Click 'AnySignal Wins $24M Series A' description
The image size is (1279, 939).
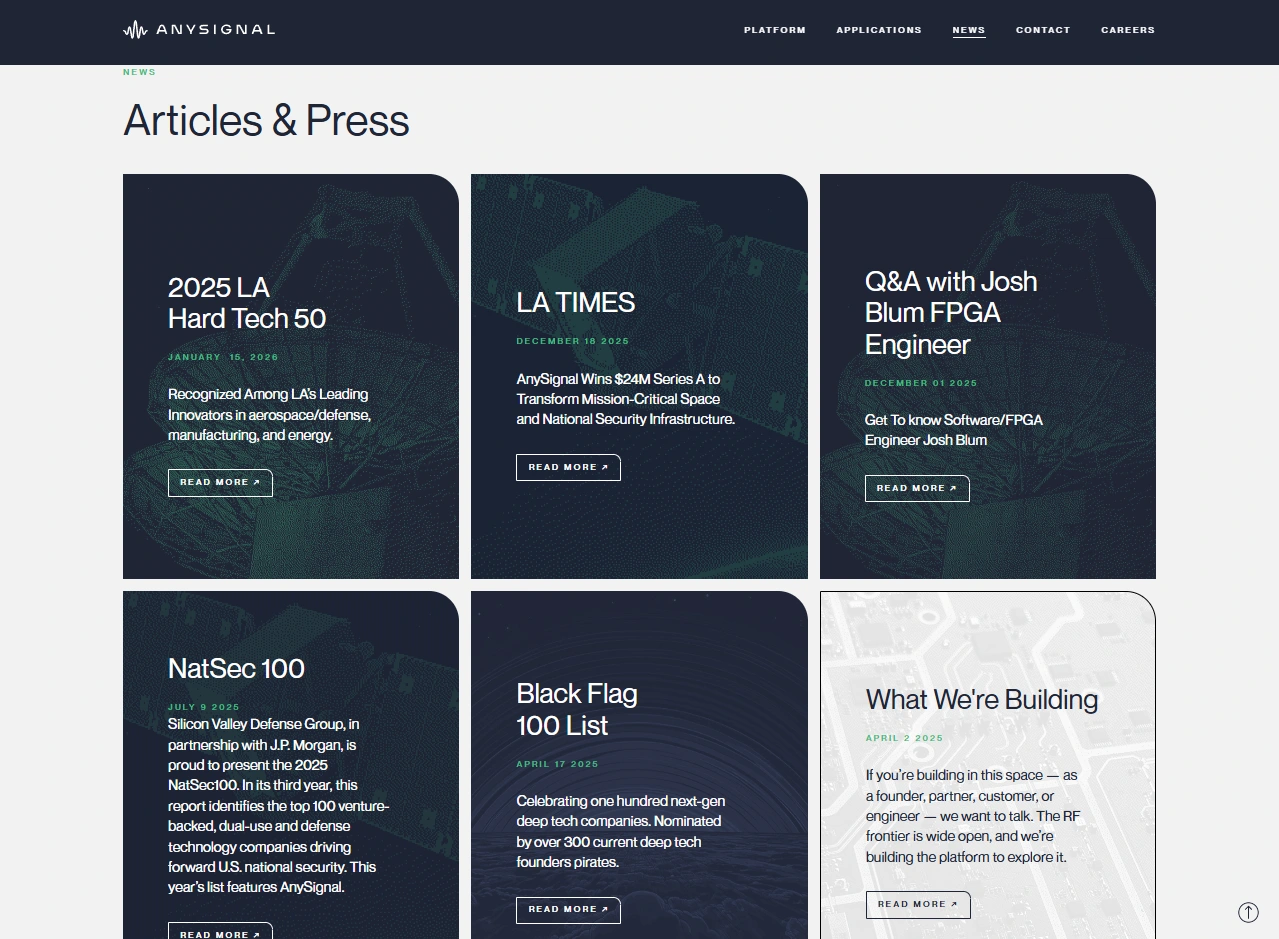626,399
